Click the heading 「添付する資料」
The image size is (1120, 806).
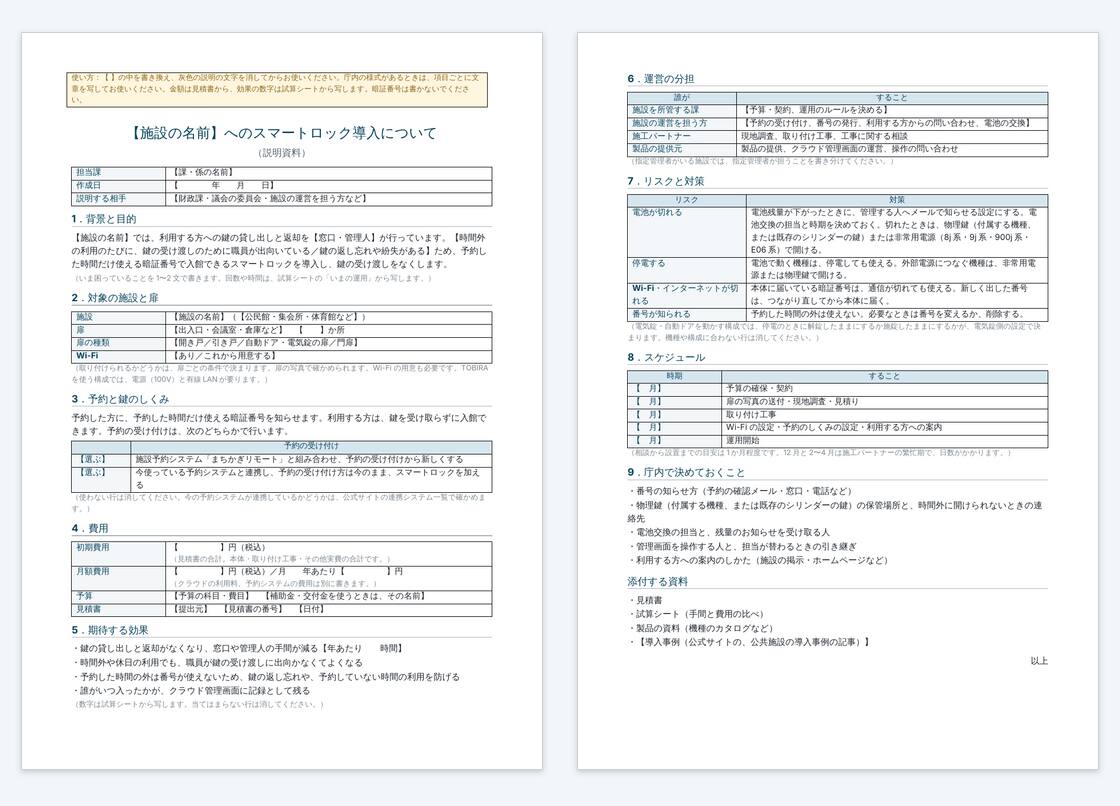point(657,582)
